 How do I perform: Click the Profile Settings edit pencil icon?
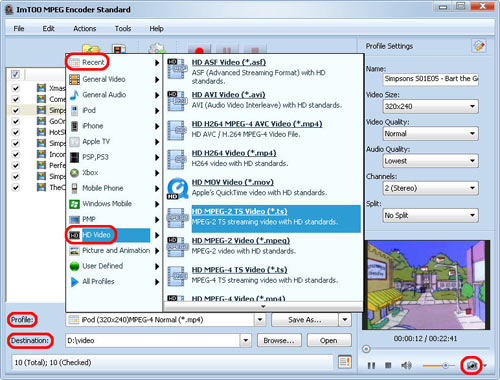point(479,46)
